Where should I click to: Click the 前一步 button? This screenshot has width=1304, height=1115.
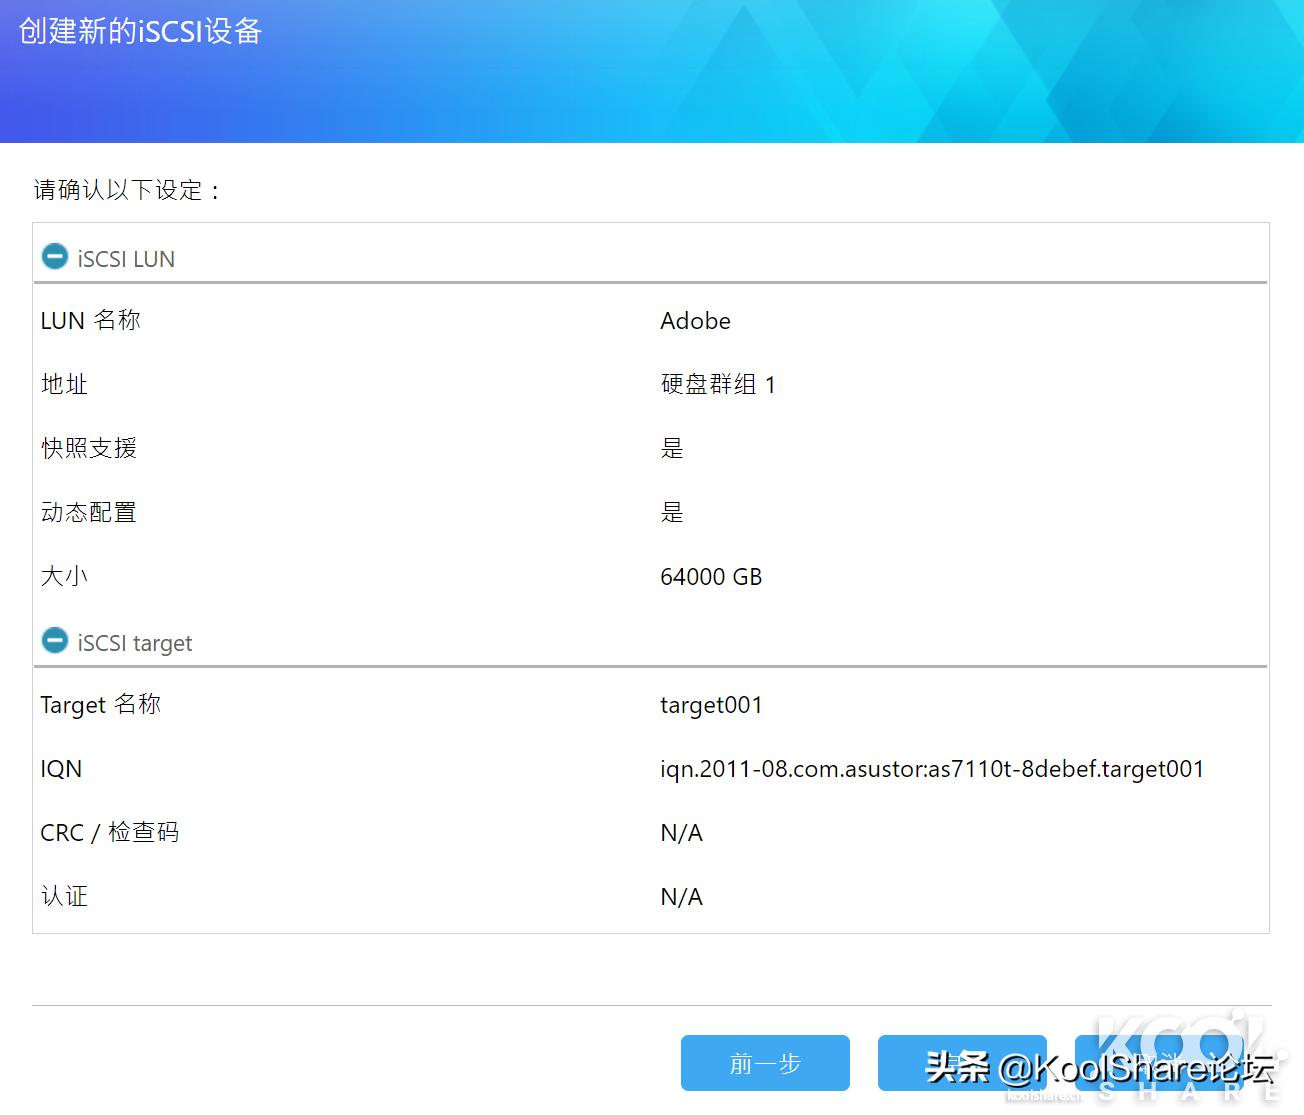[764, 1063]
